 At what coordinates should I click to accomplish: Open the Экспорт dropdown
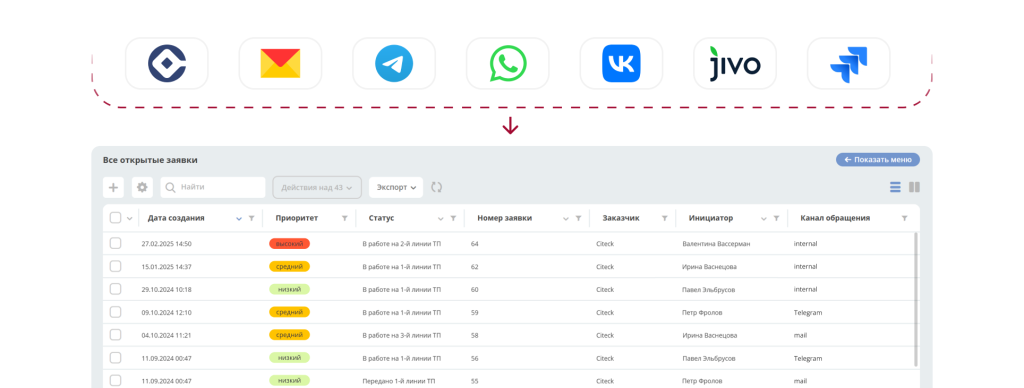pos(396,187)
